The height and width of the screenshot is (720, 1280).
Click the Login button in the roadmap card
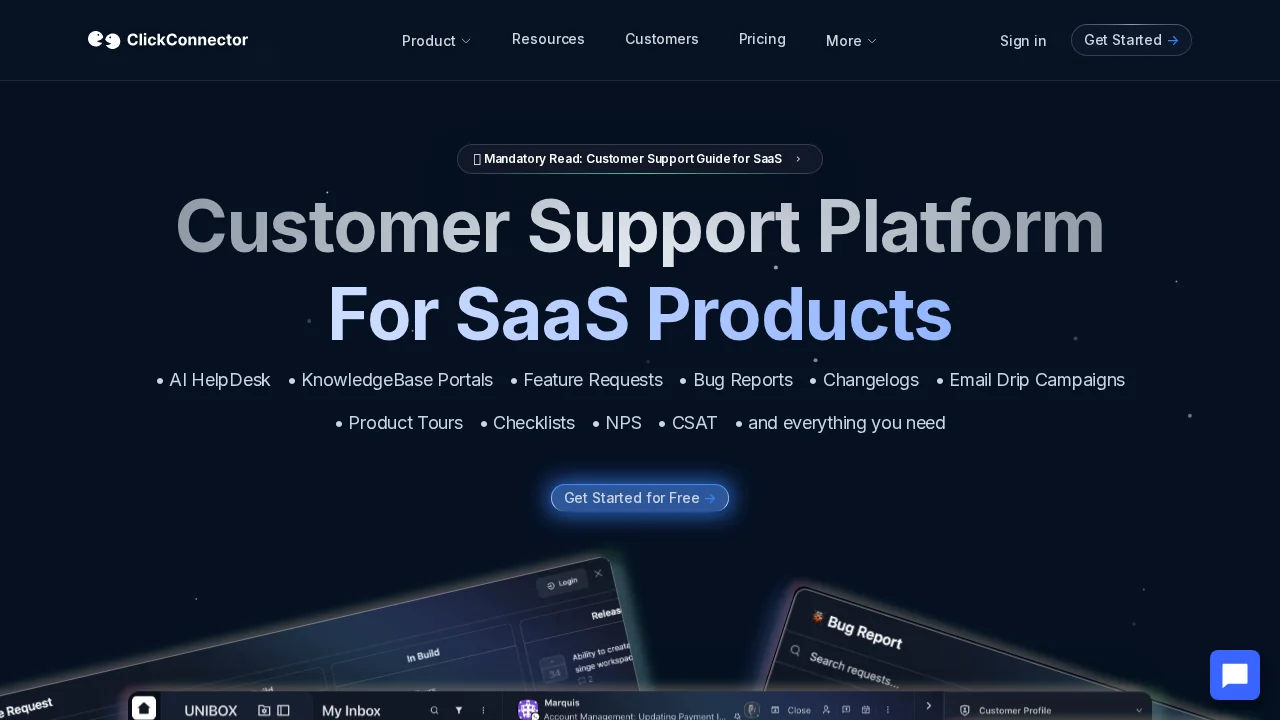click(562, 584)
